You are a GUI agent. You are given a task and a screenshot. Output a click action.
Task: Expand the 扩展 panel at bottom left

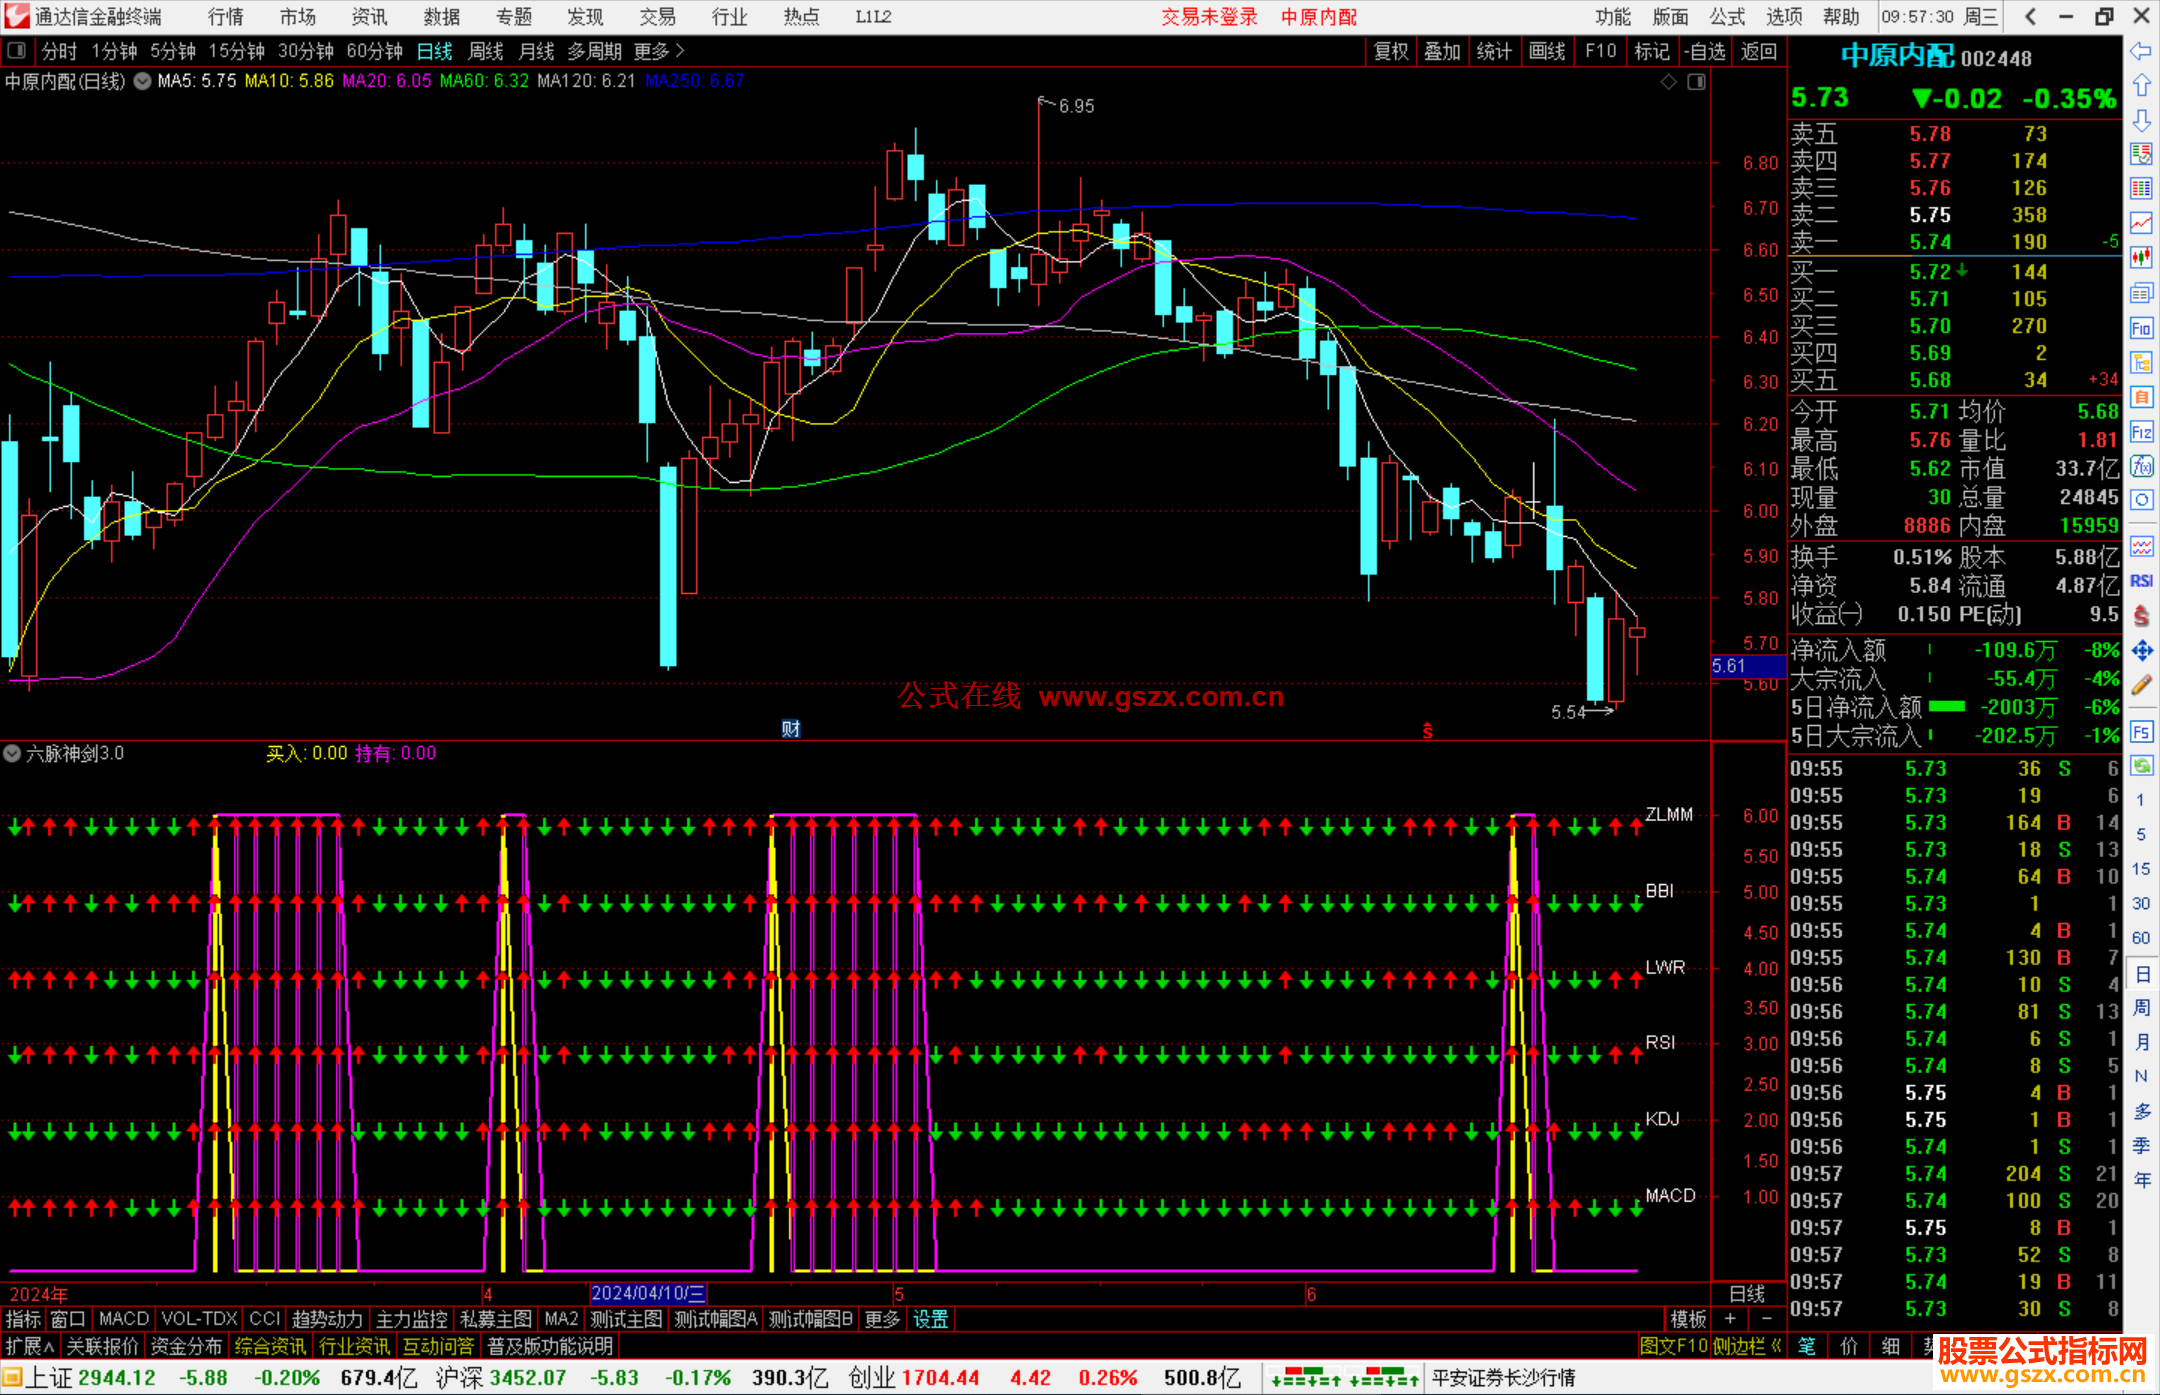point(30,1346)
